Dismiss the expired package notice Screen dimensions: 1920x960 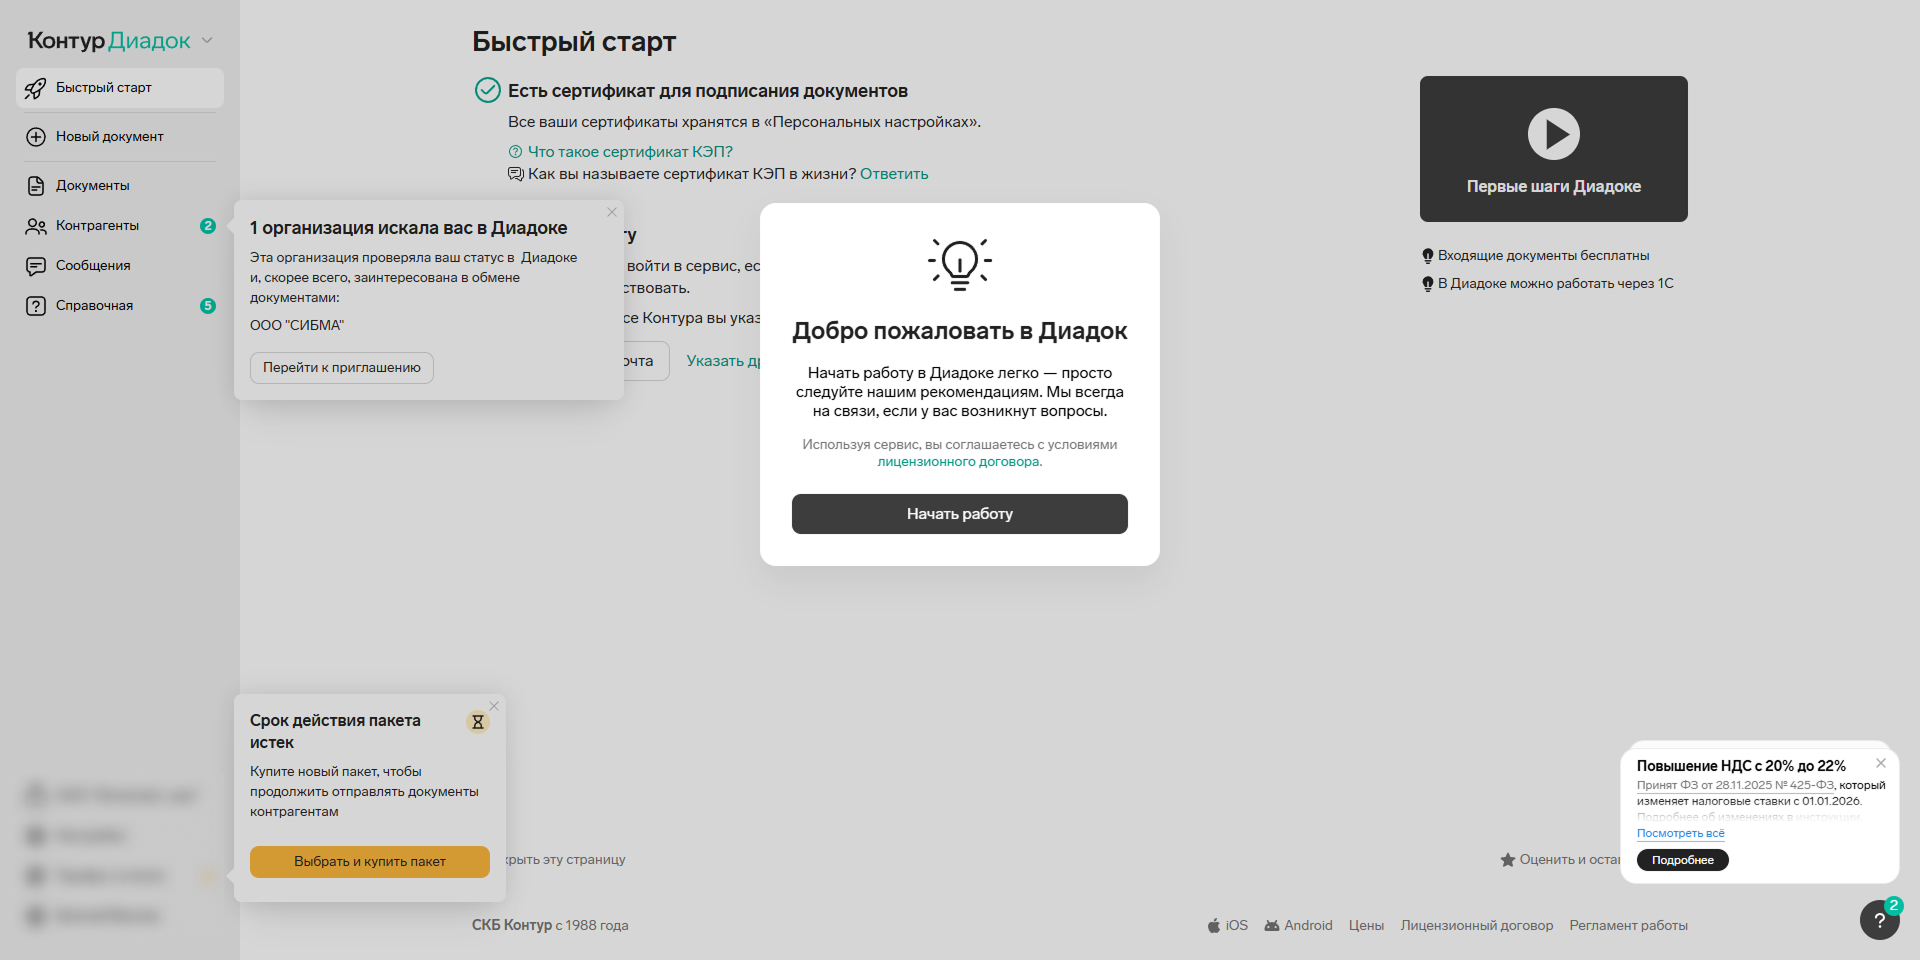tap(494, 706)
